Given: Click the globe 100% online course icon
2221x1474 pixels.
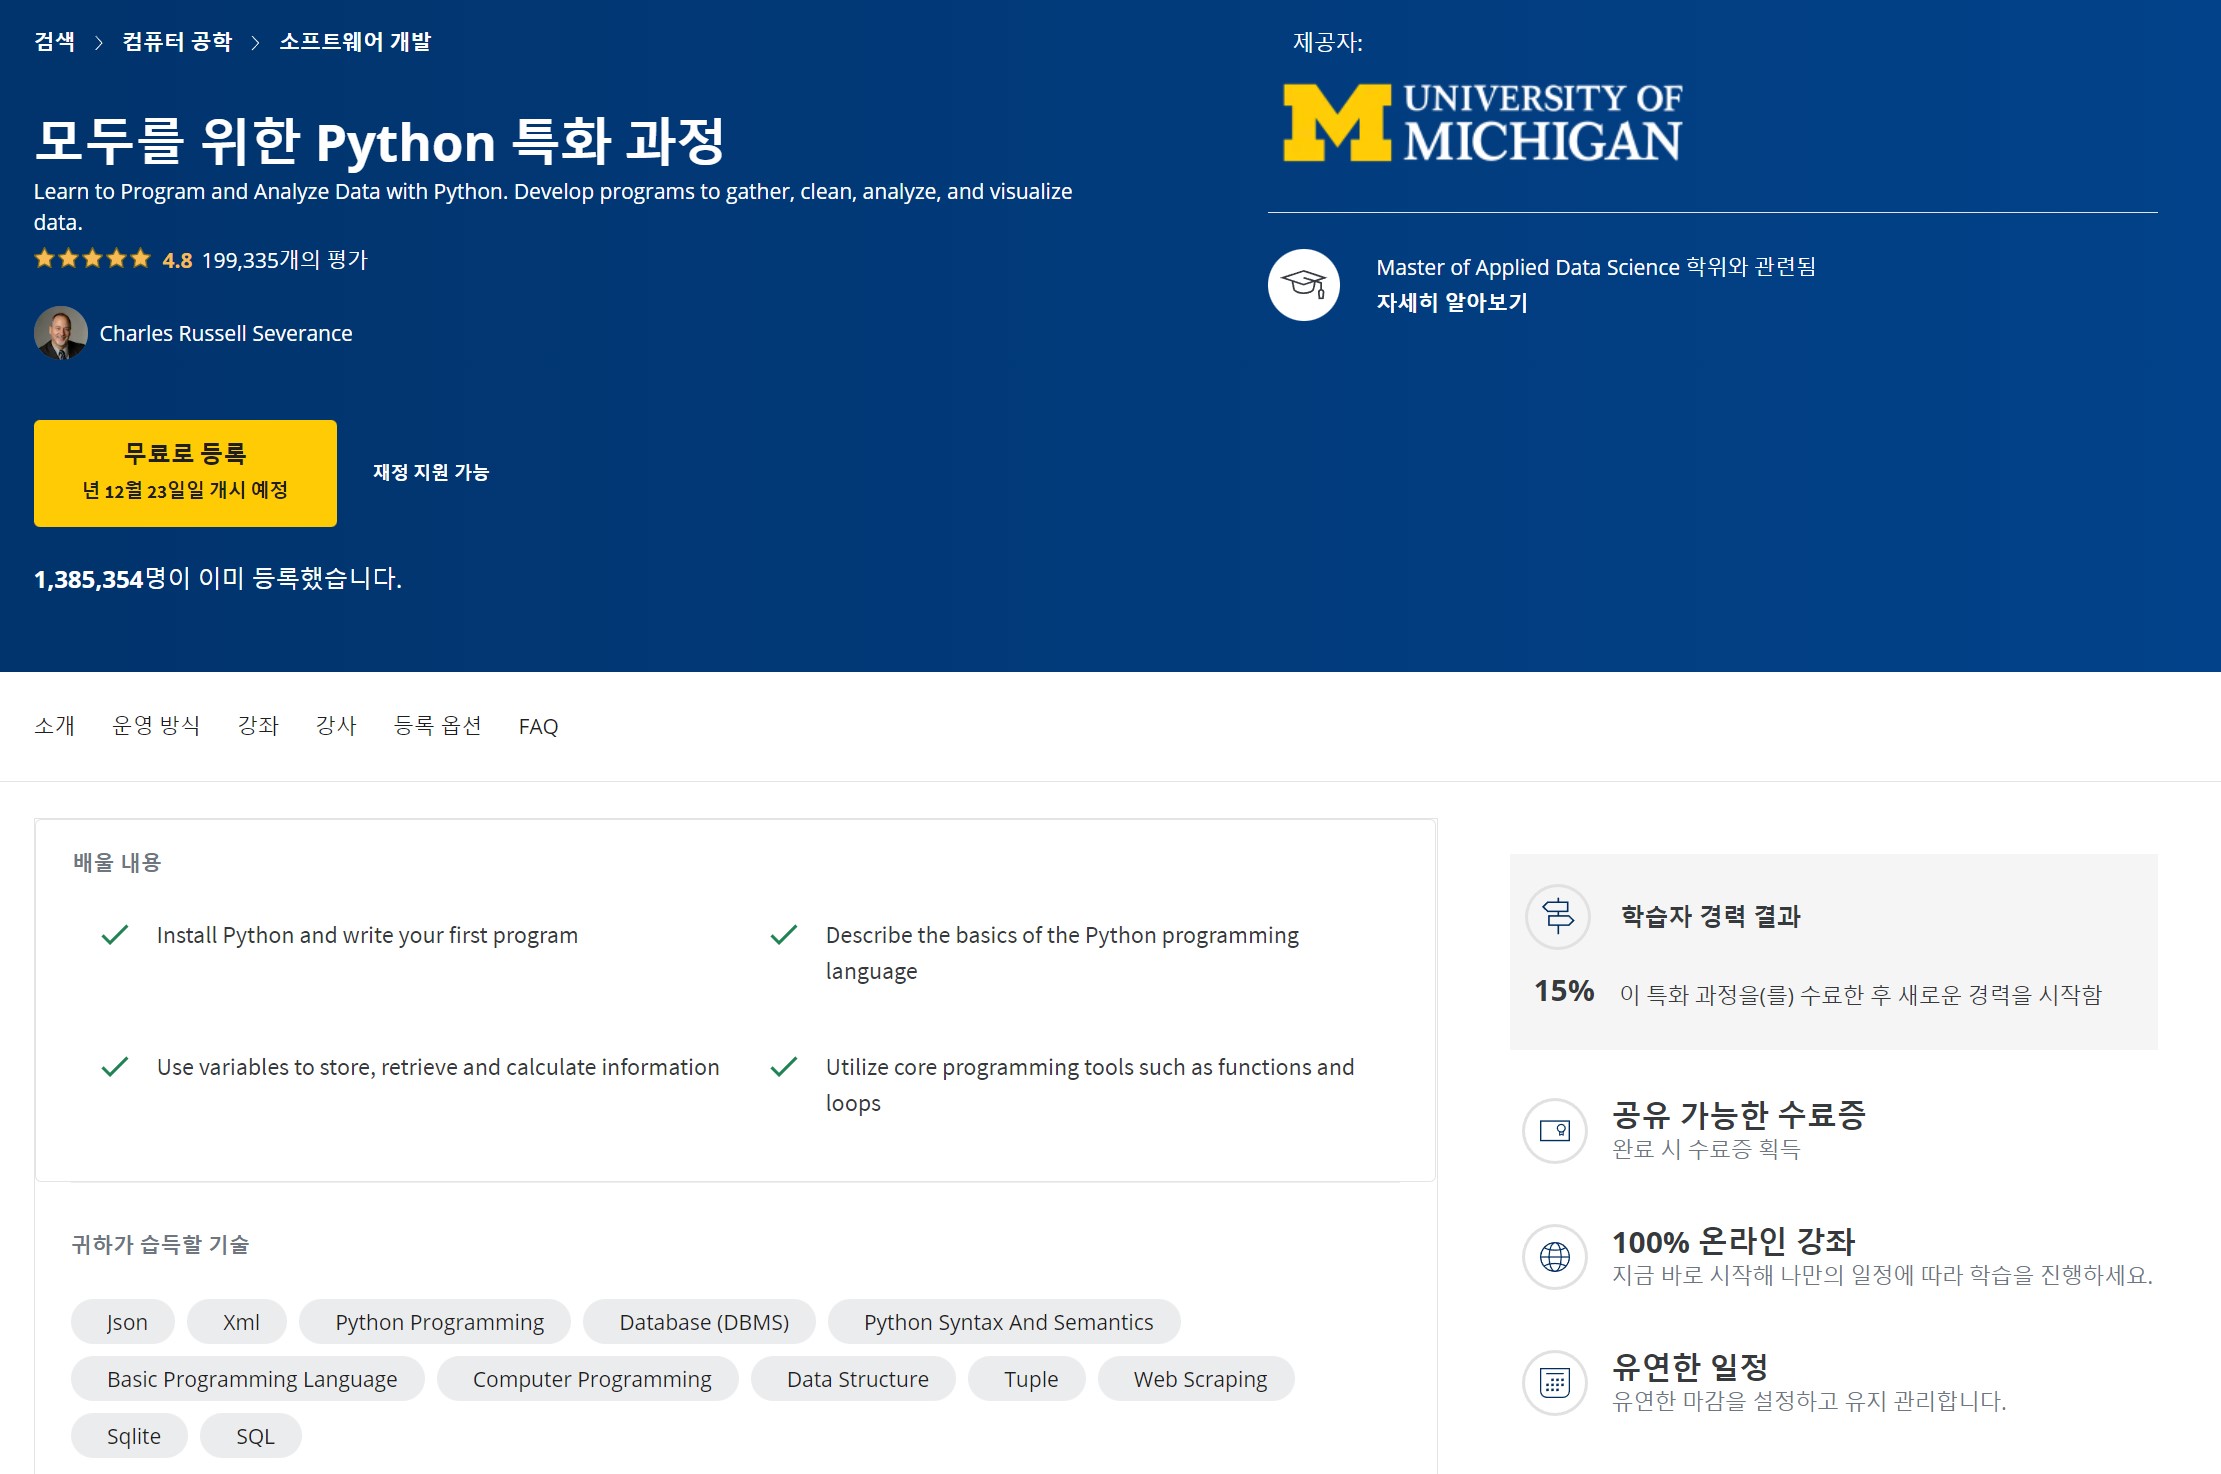Looking at the screenshot, I should click(1555, 1257).
